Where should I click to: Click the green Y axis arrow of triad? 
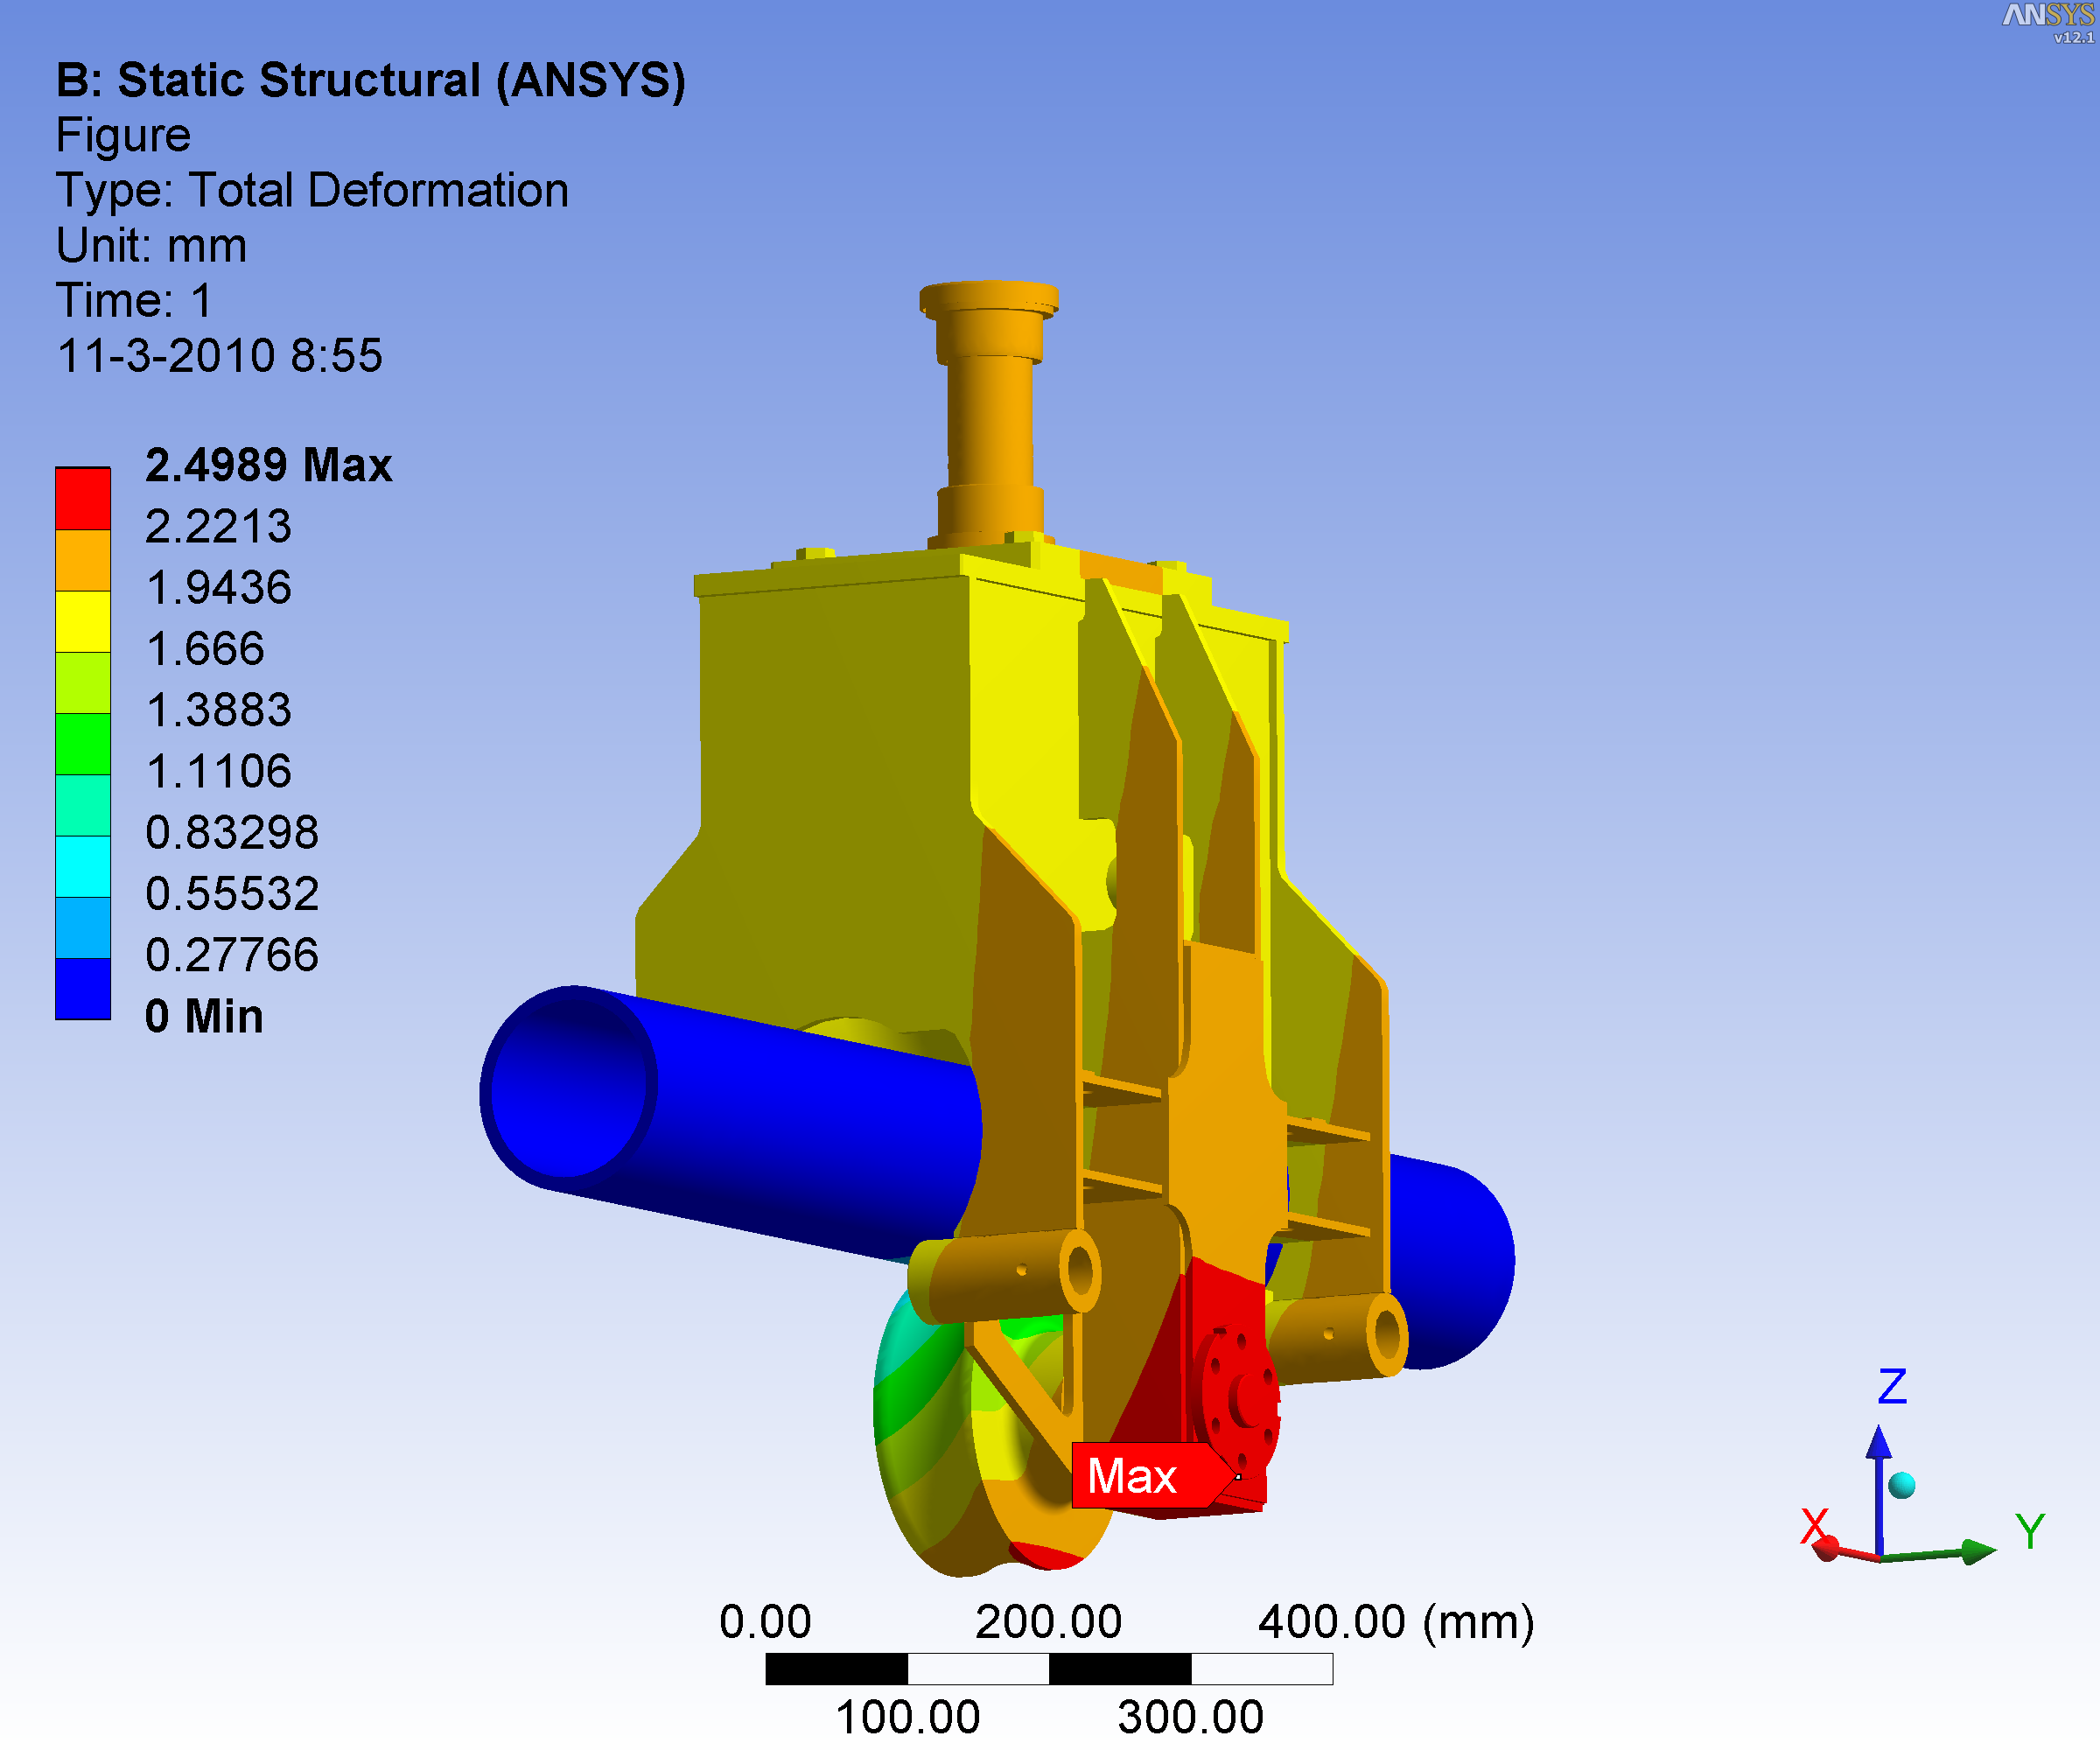point(1940,1553)
